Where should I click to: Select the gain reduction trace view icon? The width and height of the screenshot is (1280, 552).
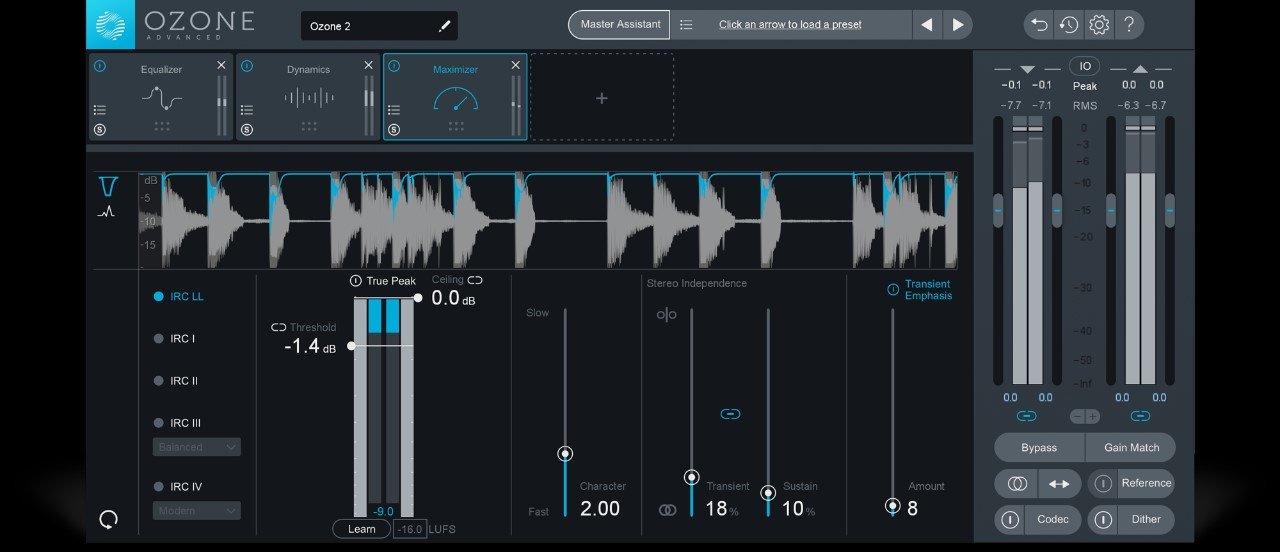108,186
